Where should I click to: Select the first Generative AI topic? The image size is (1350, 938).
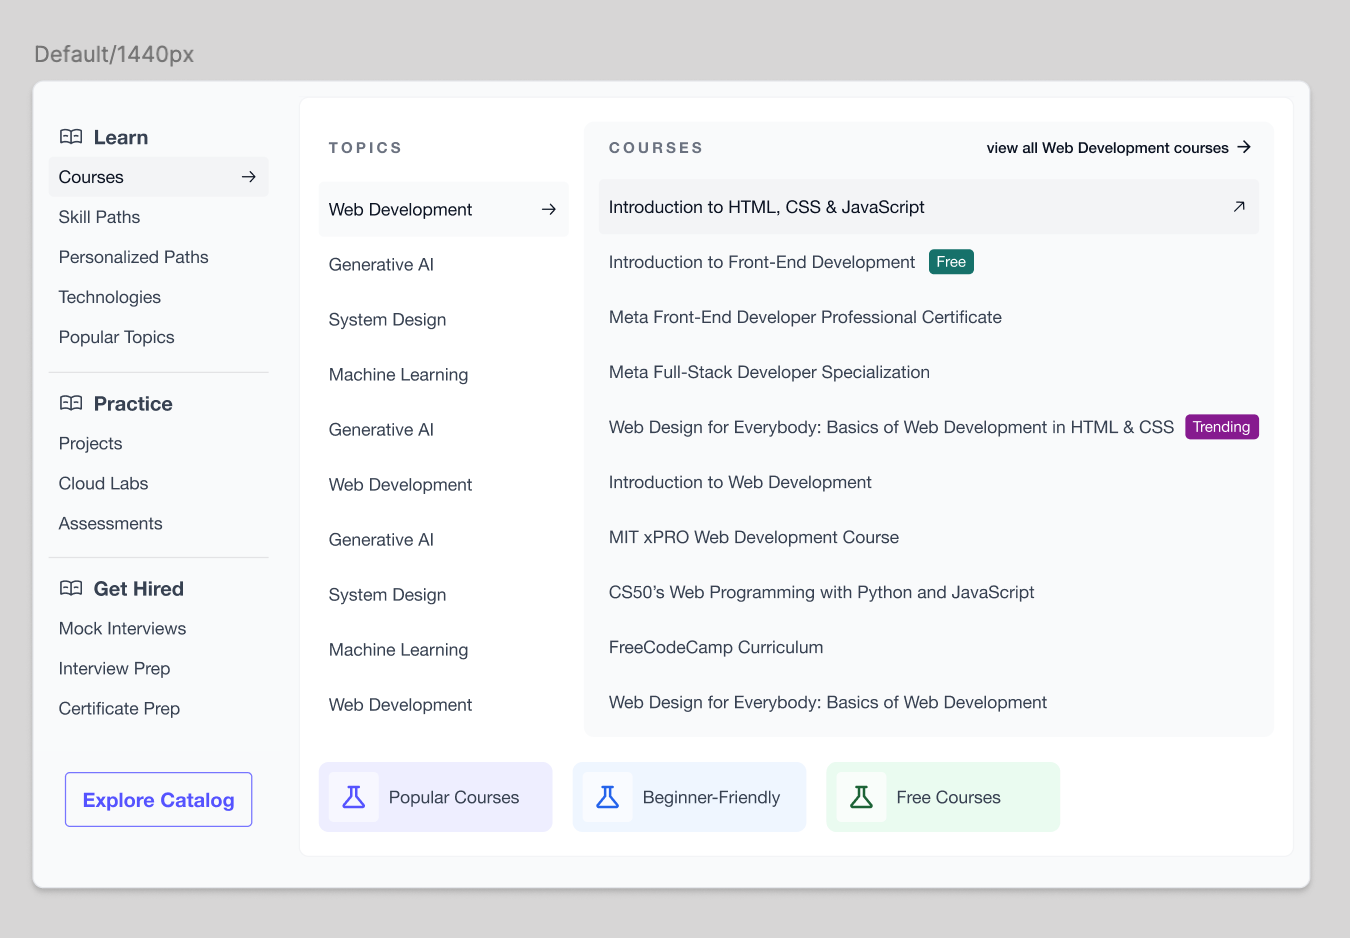coord(381,264)
